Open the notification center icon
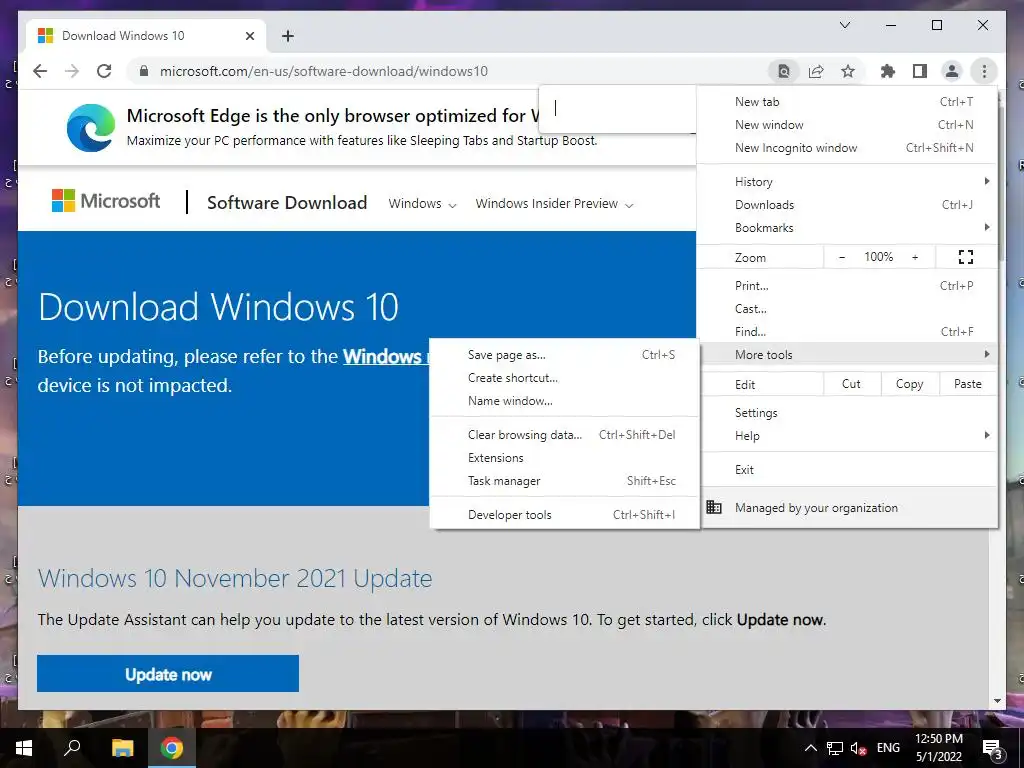Screen dimensions: 1024x768 click(x=992, y=748)
